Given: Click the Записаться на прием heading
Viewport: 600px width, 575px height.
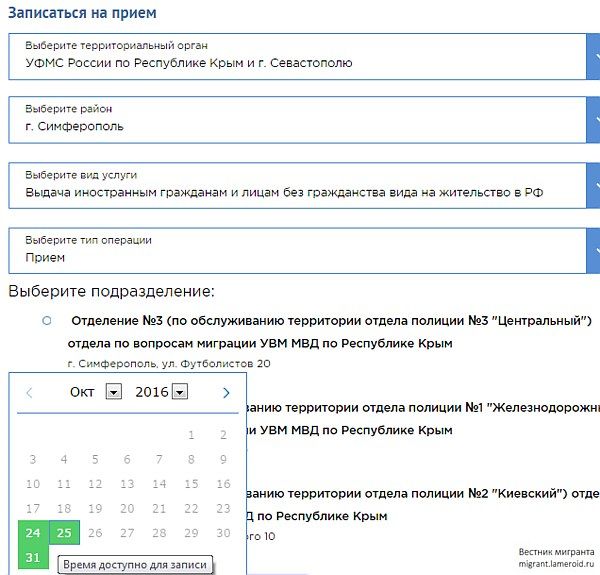Looking at the screenshot, I should point(82,13).
